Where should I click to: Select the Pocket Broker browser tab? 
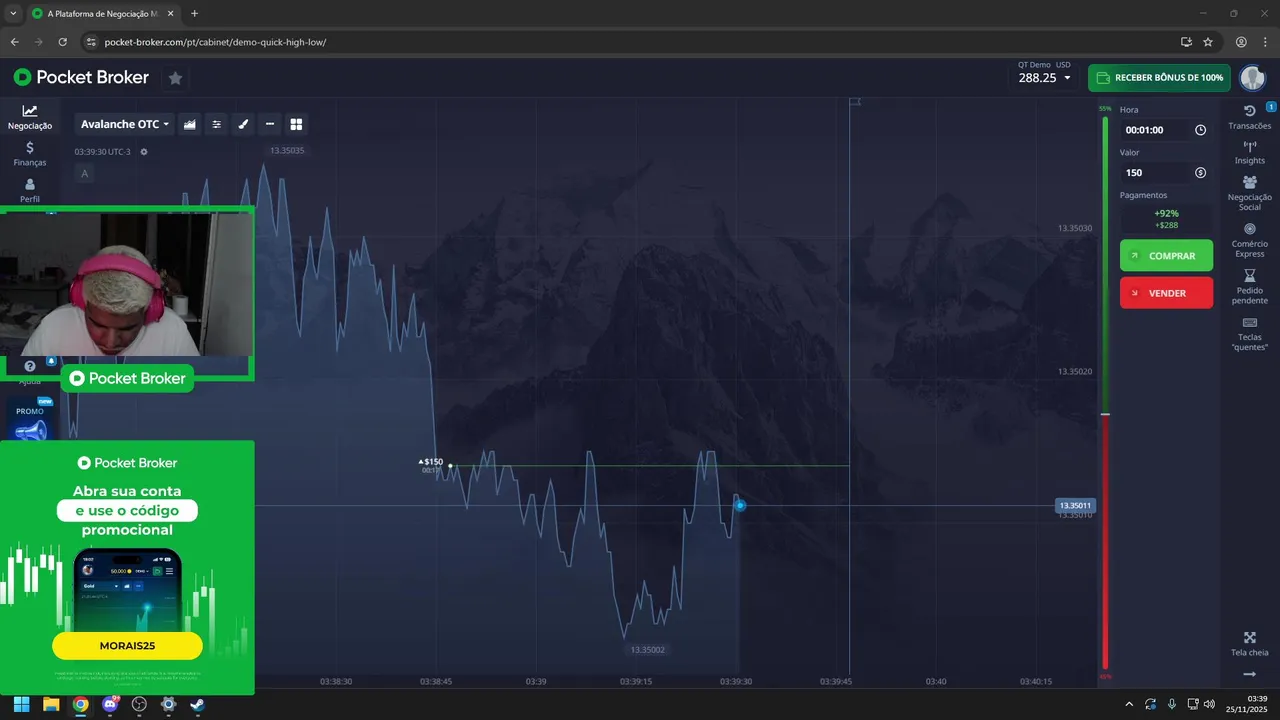coord(103,14)
